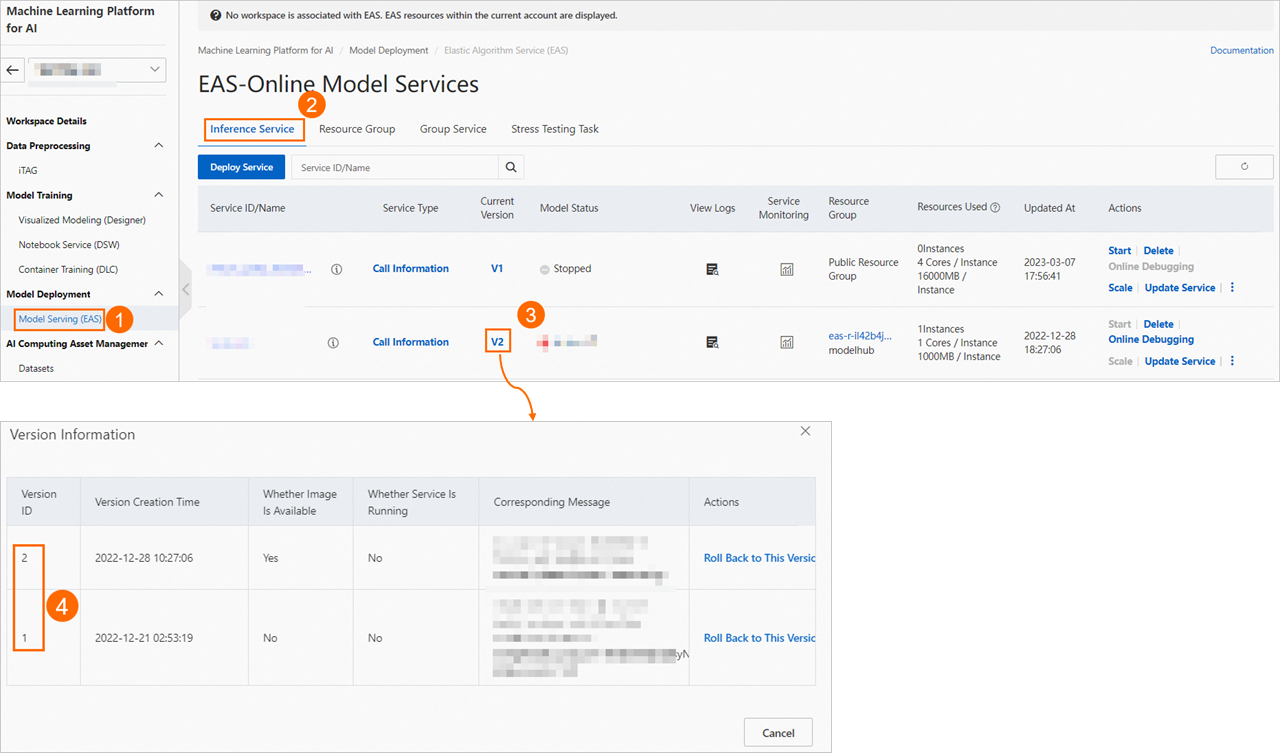The height and width of the screenshot is (753, 1280).
Task: Open Workspace Details in the sidebar
Action: pyautogui.click(x=46, y=121)
